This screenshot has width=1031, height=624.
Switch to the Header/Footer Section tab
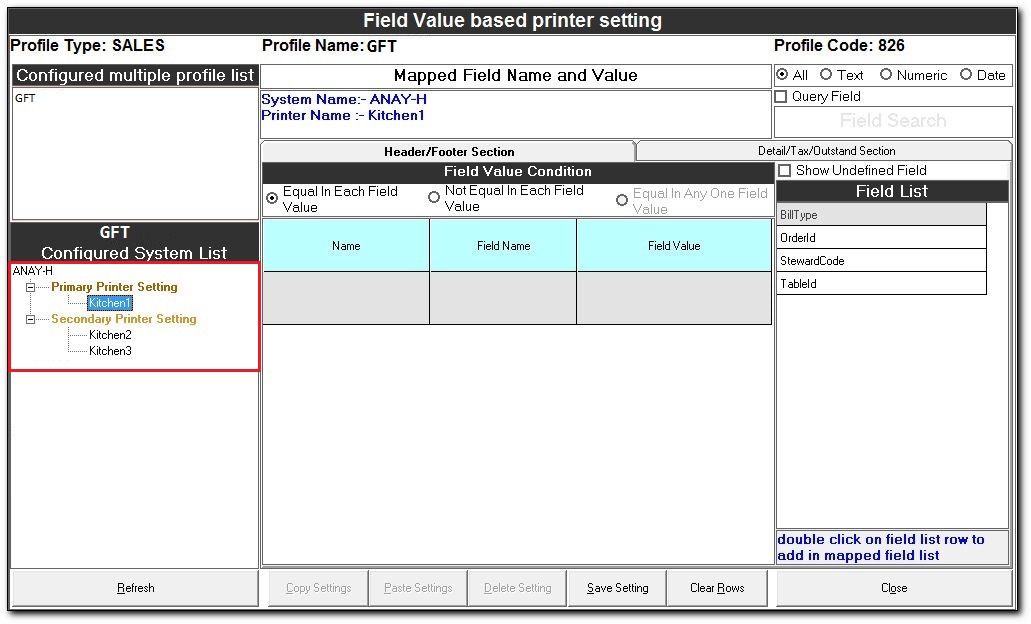click(448, 152)
